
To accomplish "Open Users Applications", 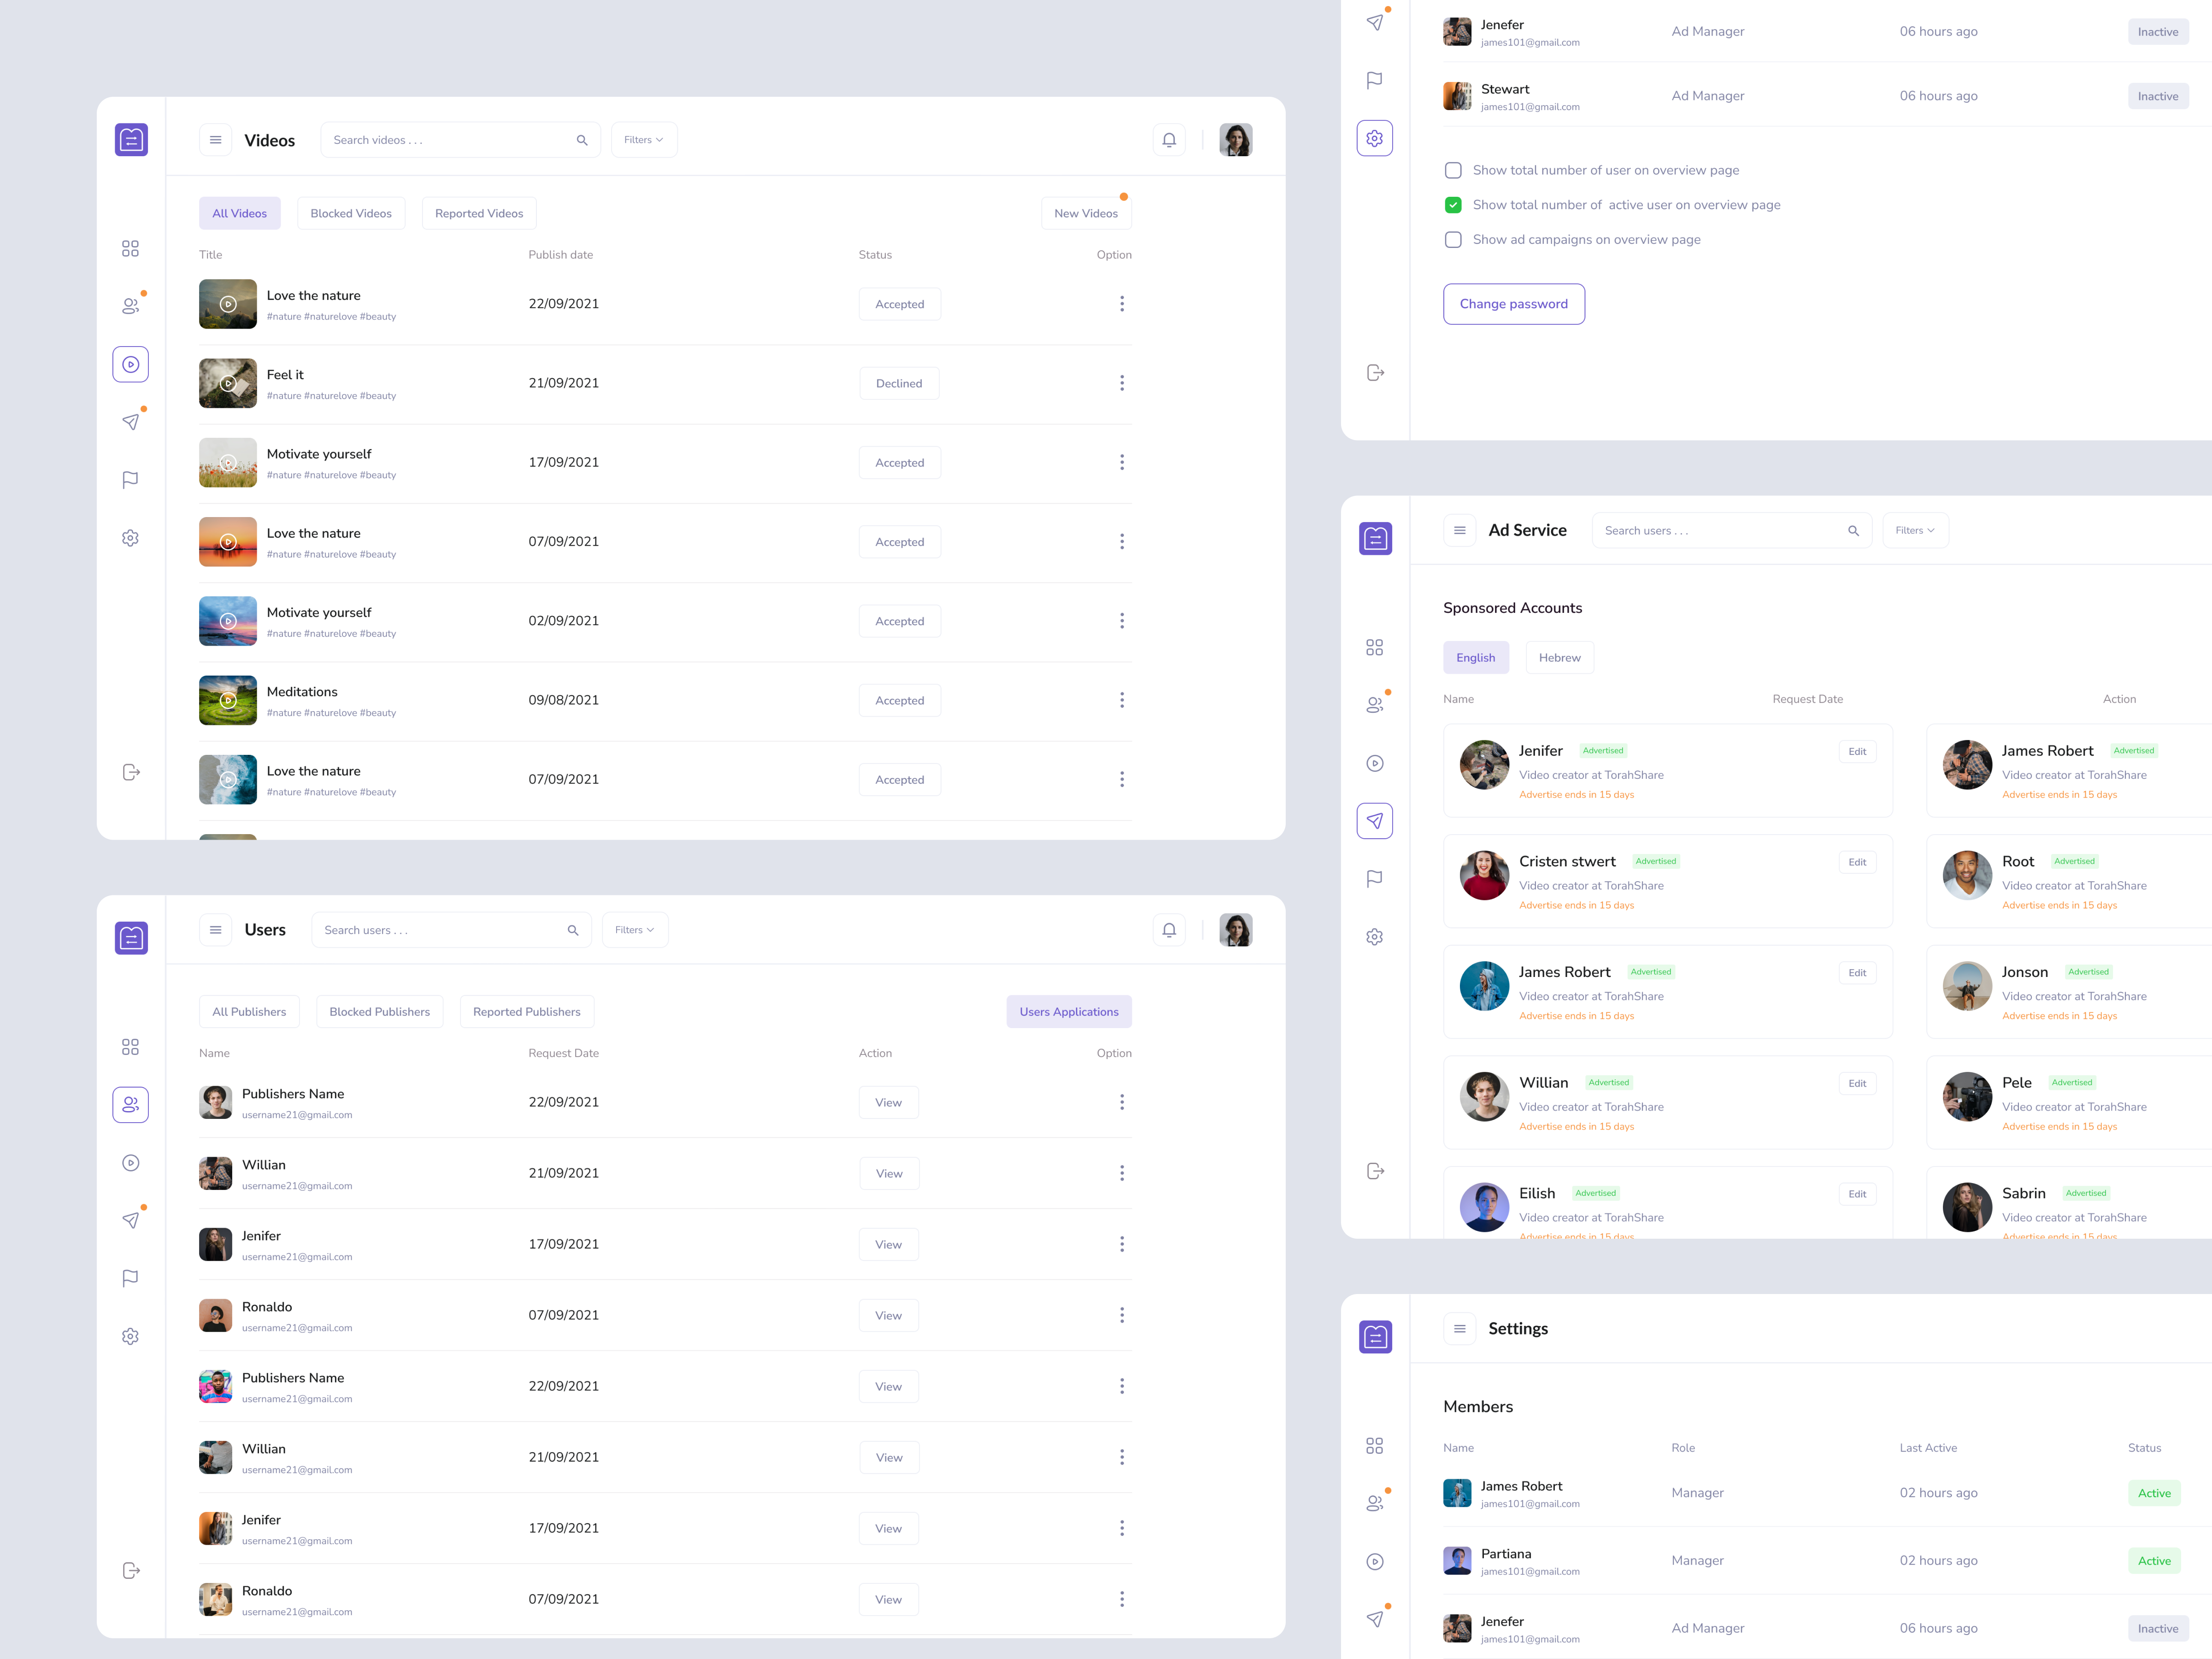I will pos(1068,1011).
